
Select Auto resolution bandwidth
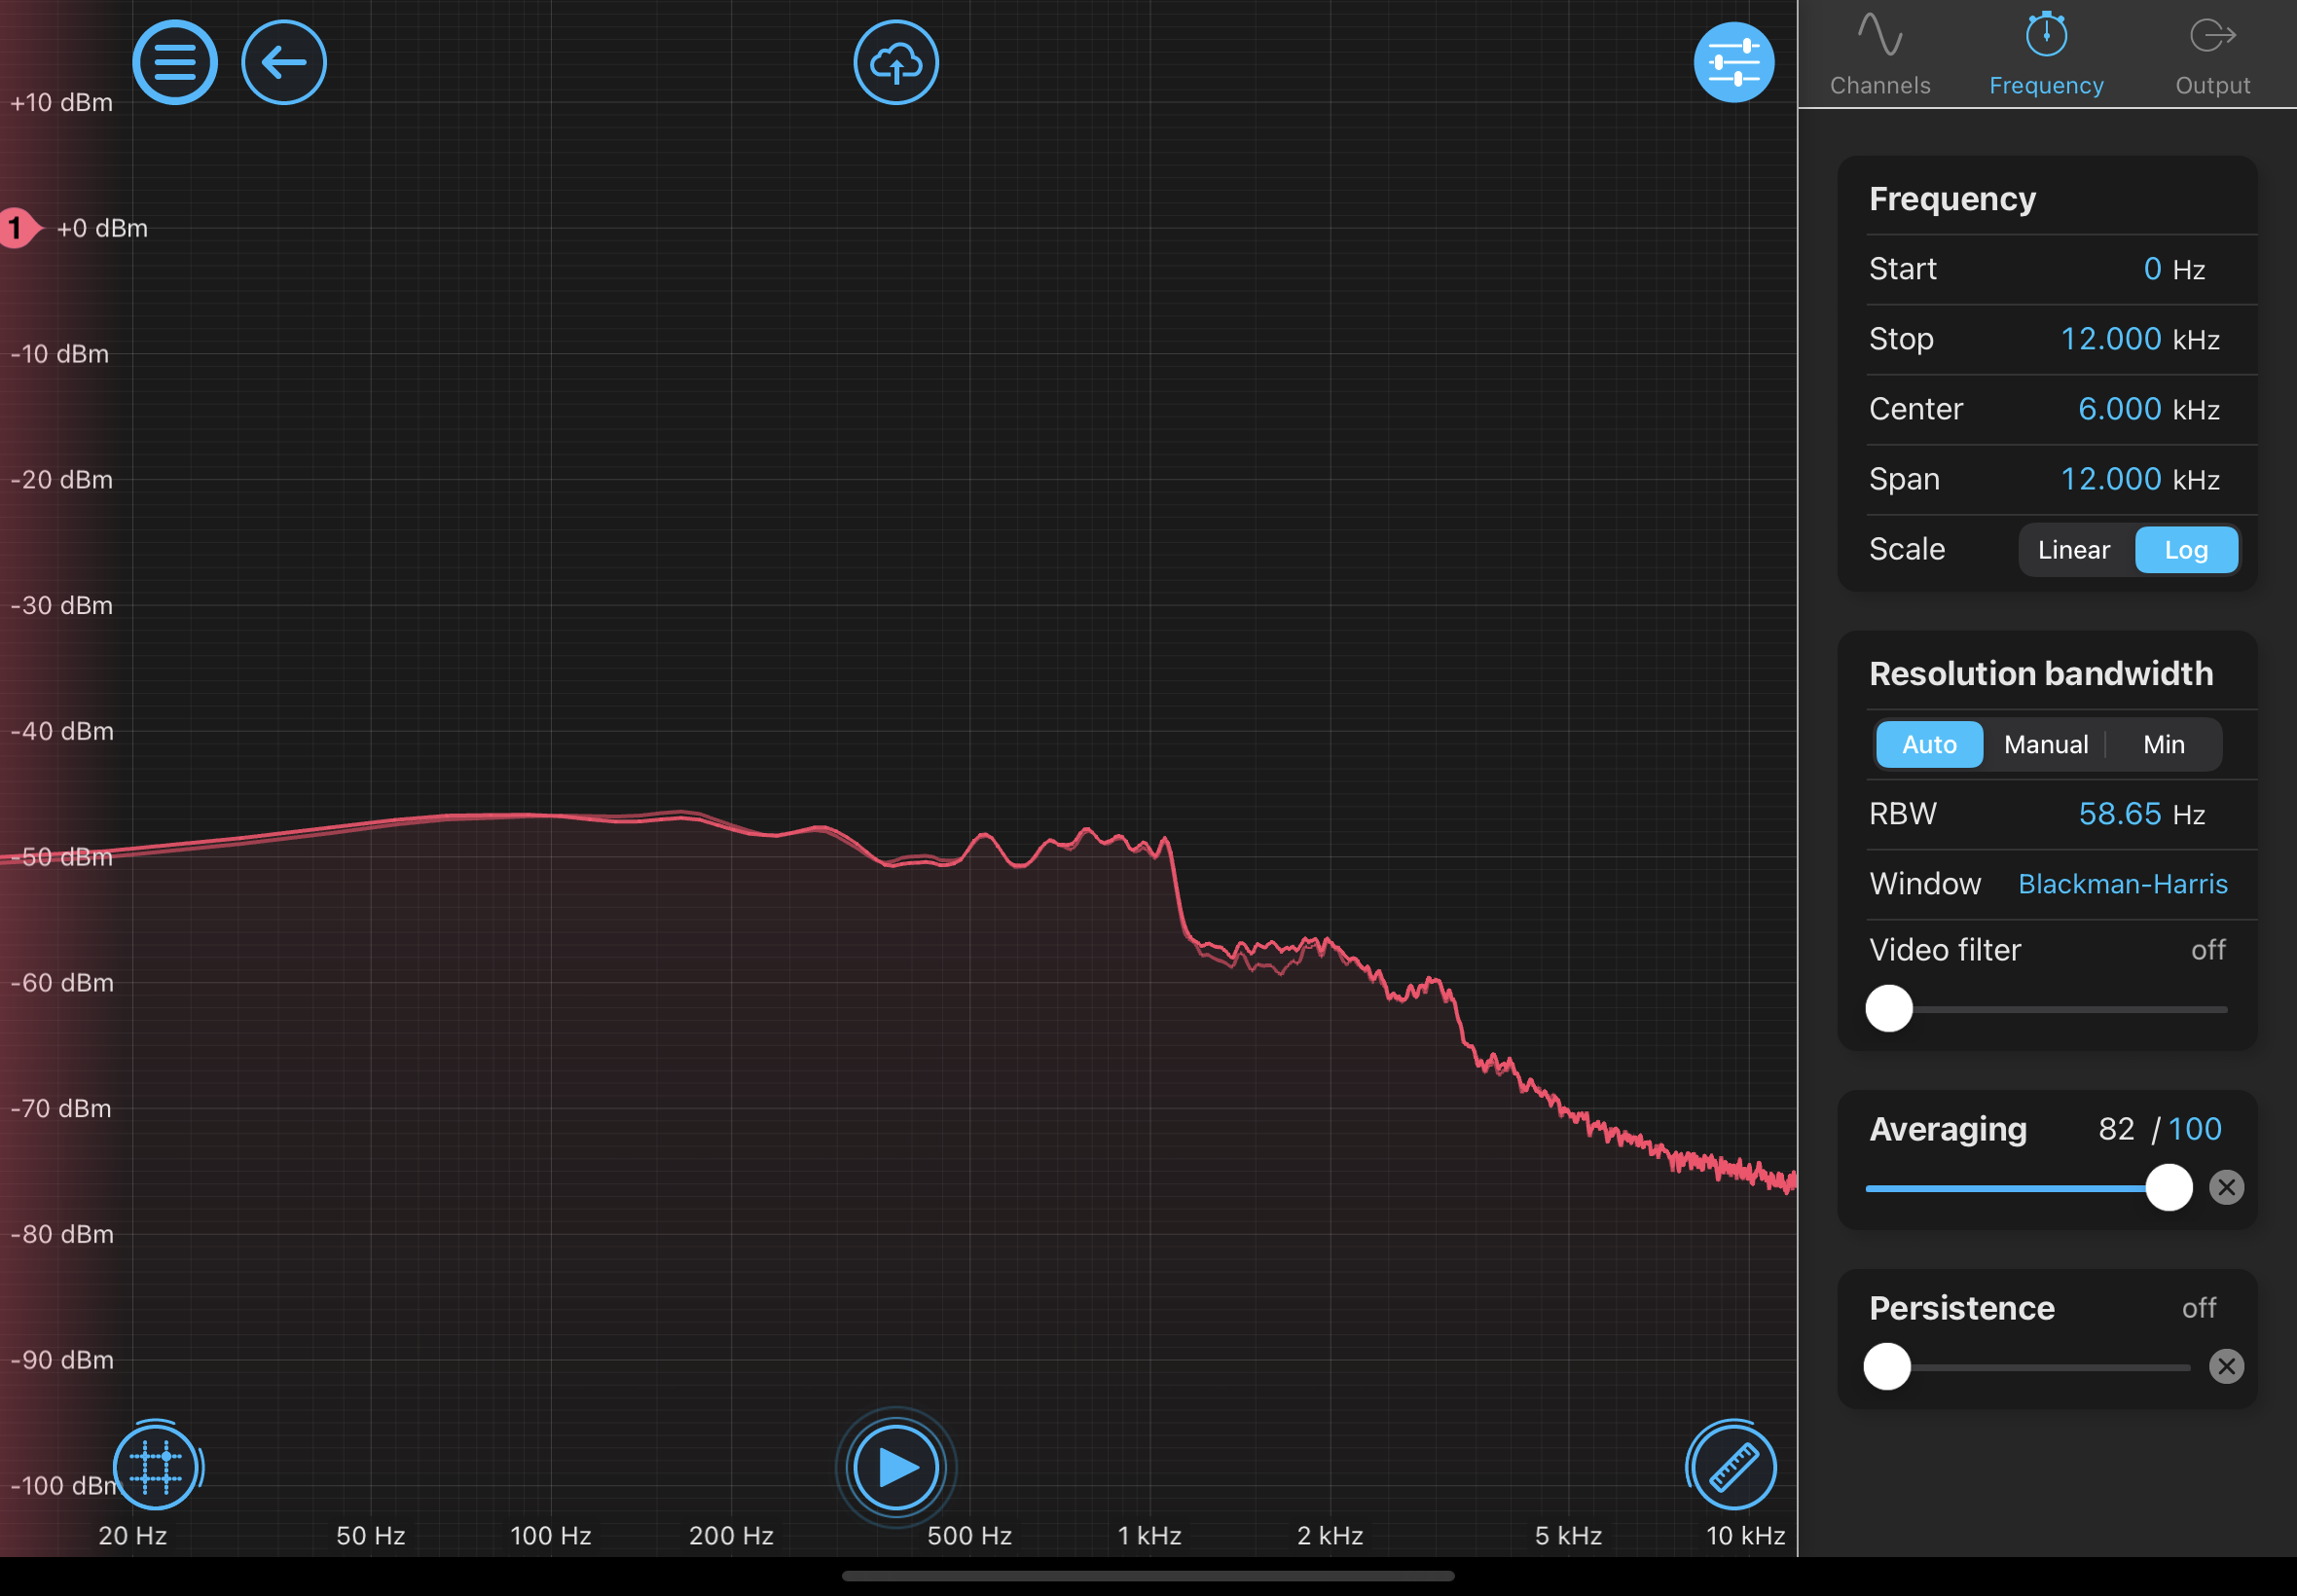tap(1929, 745)
